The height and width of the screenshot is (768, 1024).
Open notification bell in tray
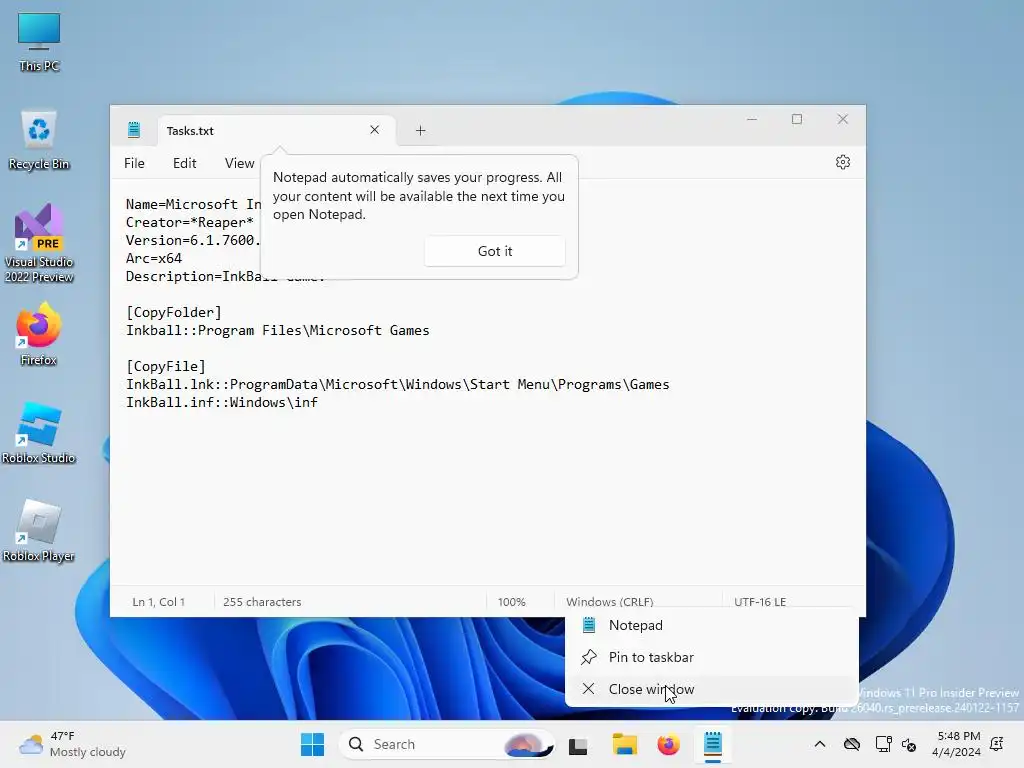coord(997,744)
